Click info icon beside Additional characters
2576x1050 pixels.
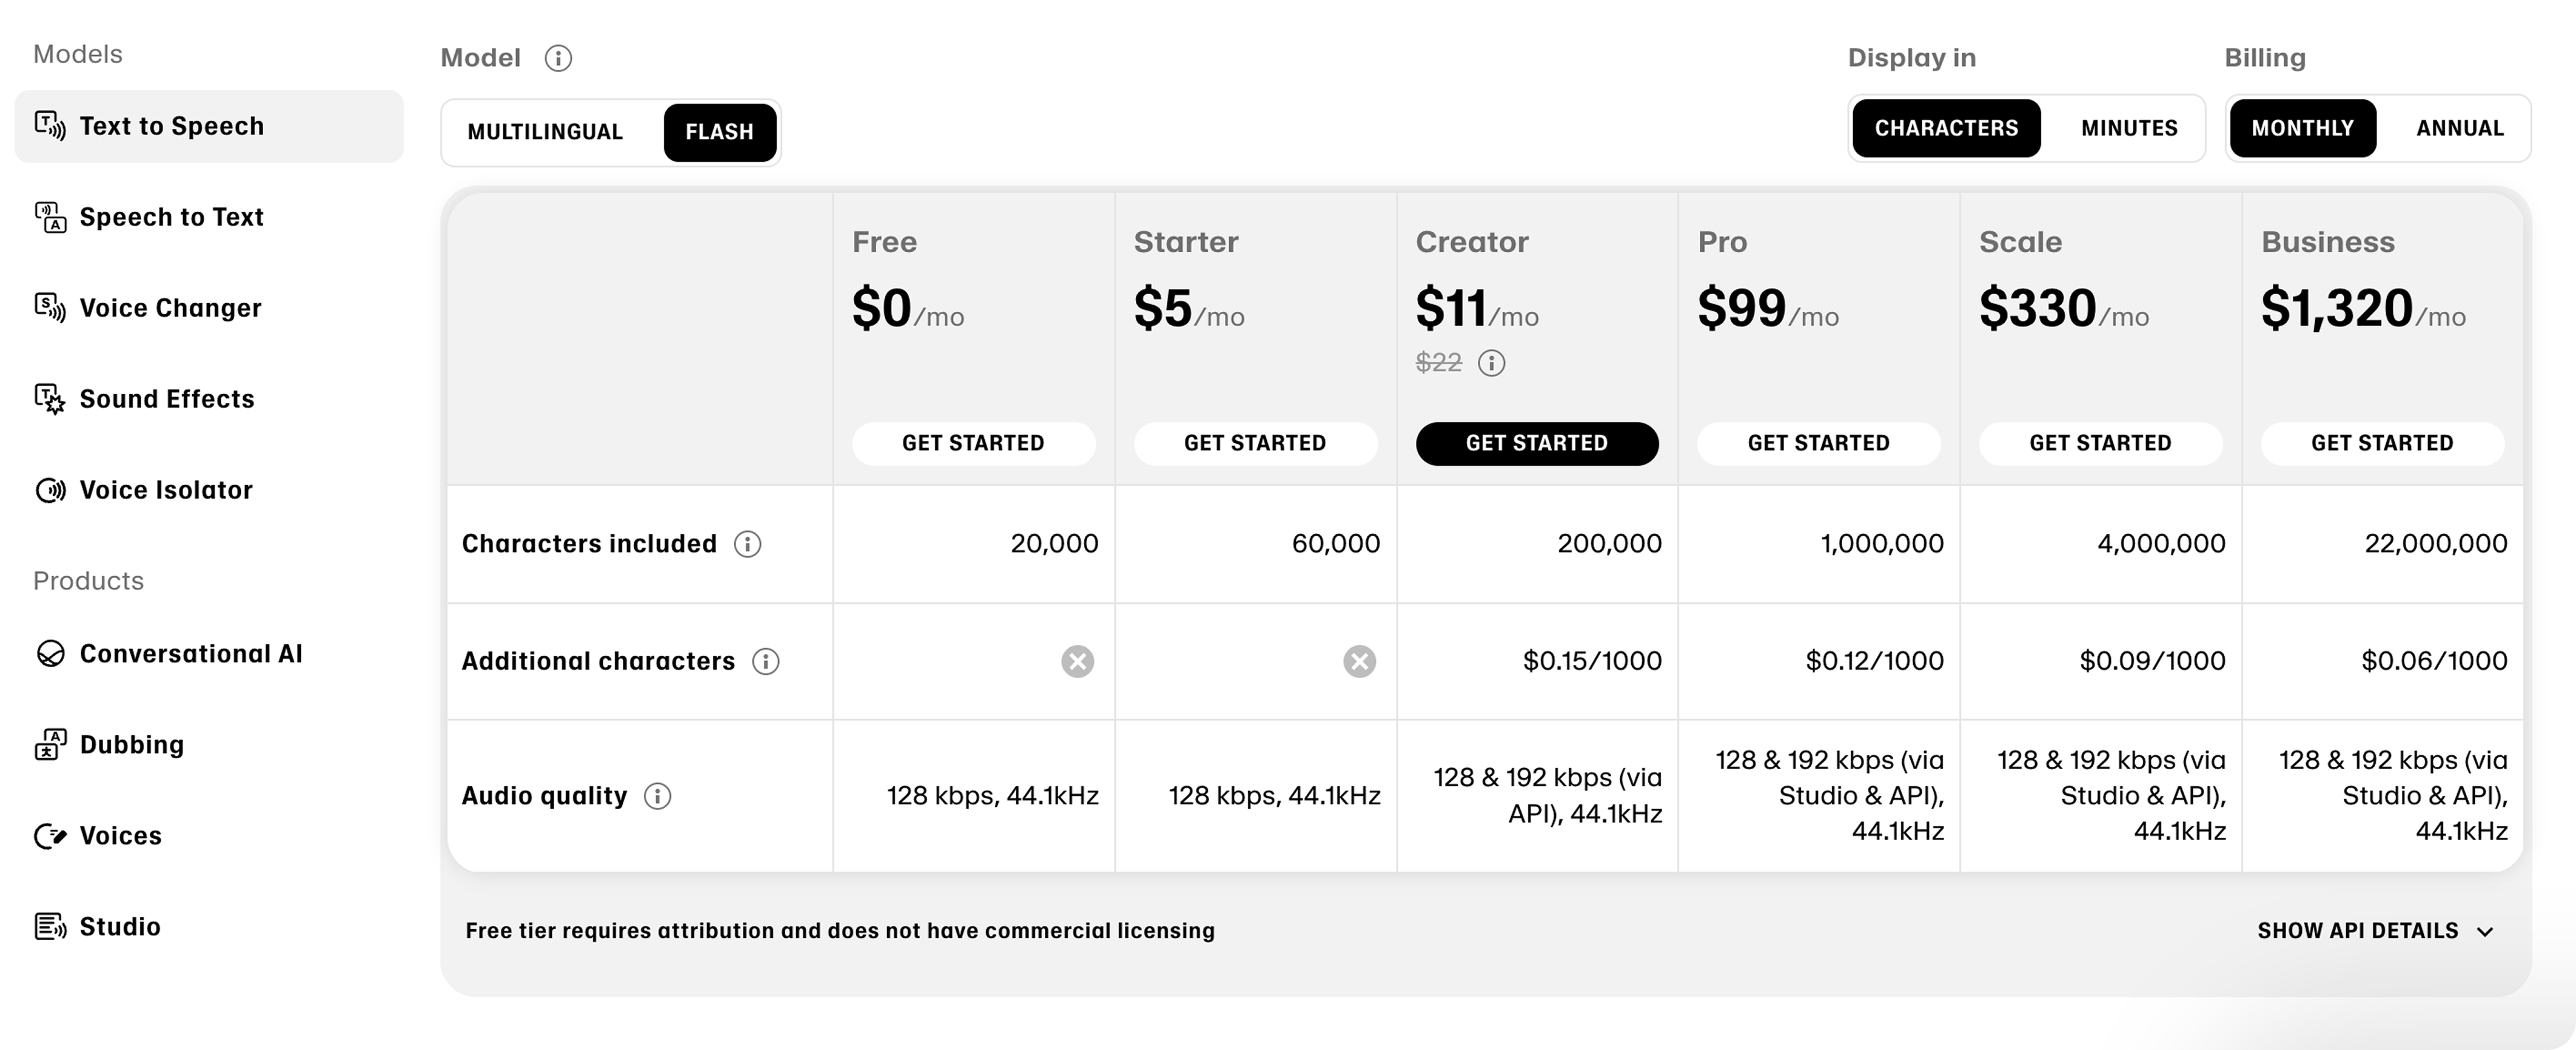(x=765, y=661)
